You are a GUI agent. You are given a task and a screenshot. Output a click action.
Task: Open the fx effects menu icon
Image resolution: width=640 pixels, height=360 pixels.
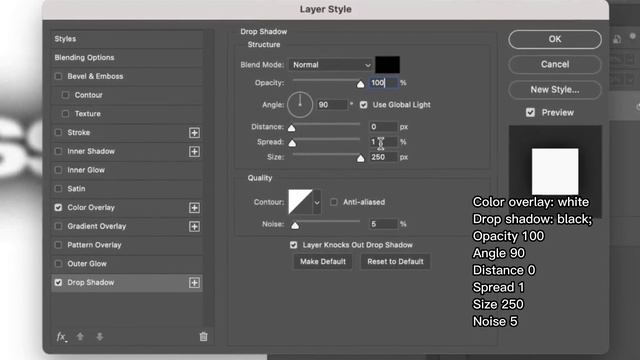click(x=62, y=337)
